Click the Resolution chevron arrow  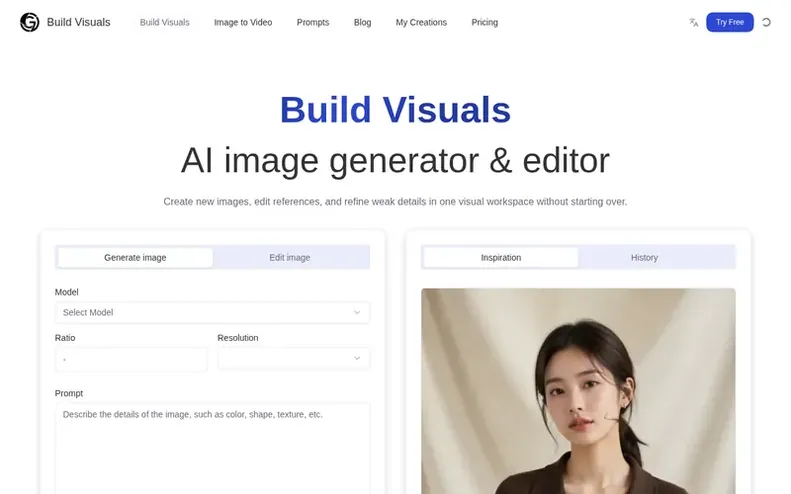coord(357,358)
